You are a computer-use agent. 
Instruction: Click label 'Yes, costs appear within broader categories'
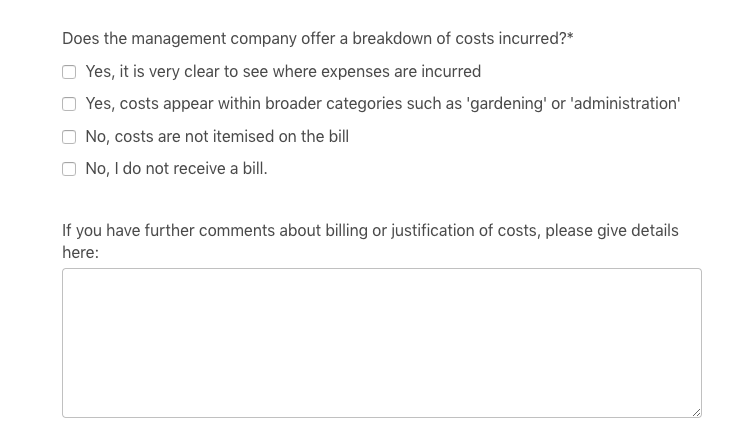pyautogui.click(x=244, y=104)
